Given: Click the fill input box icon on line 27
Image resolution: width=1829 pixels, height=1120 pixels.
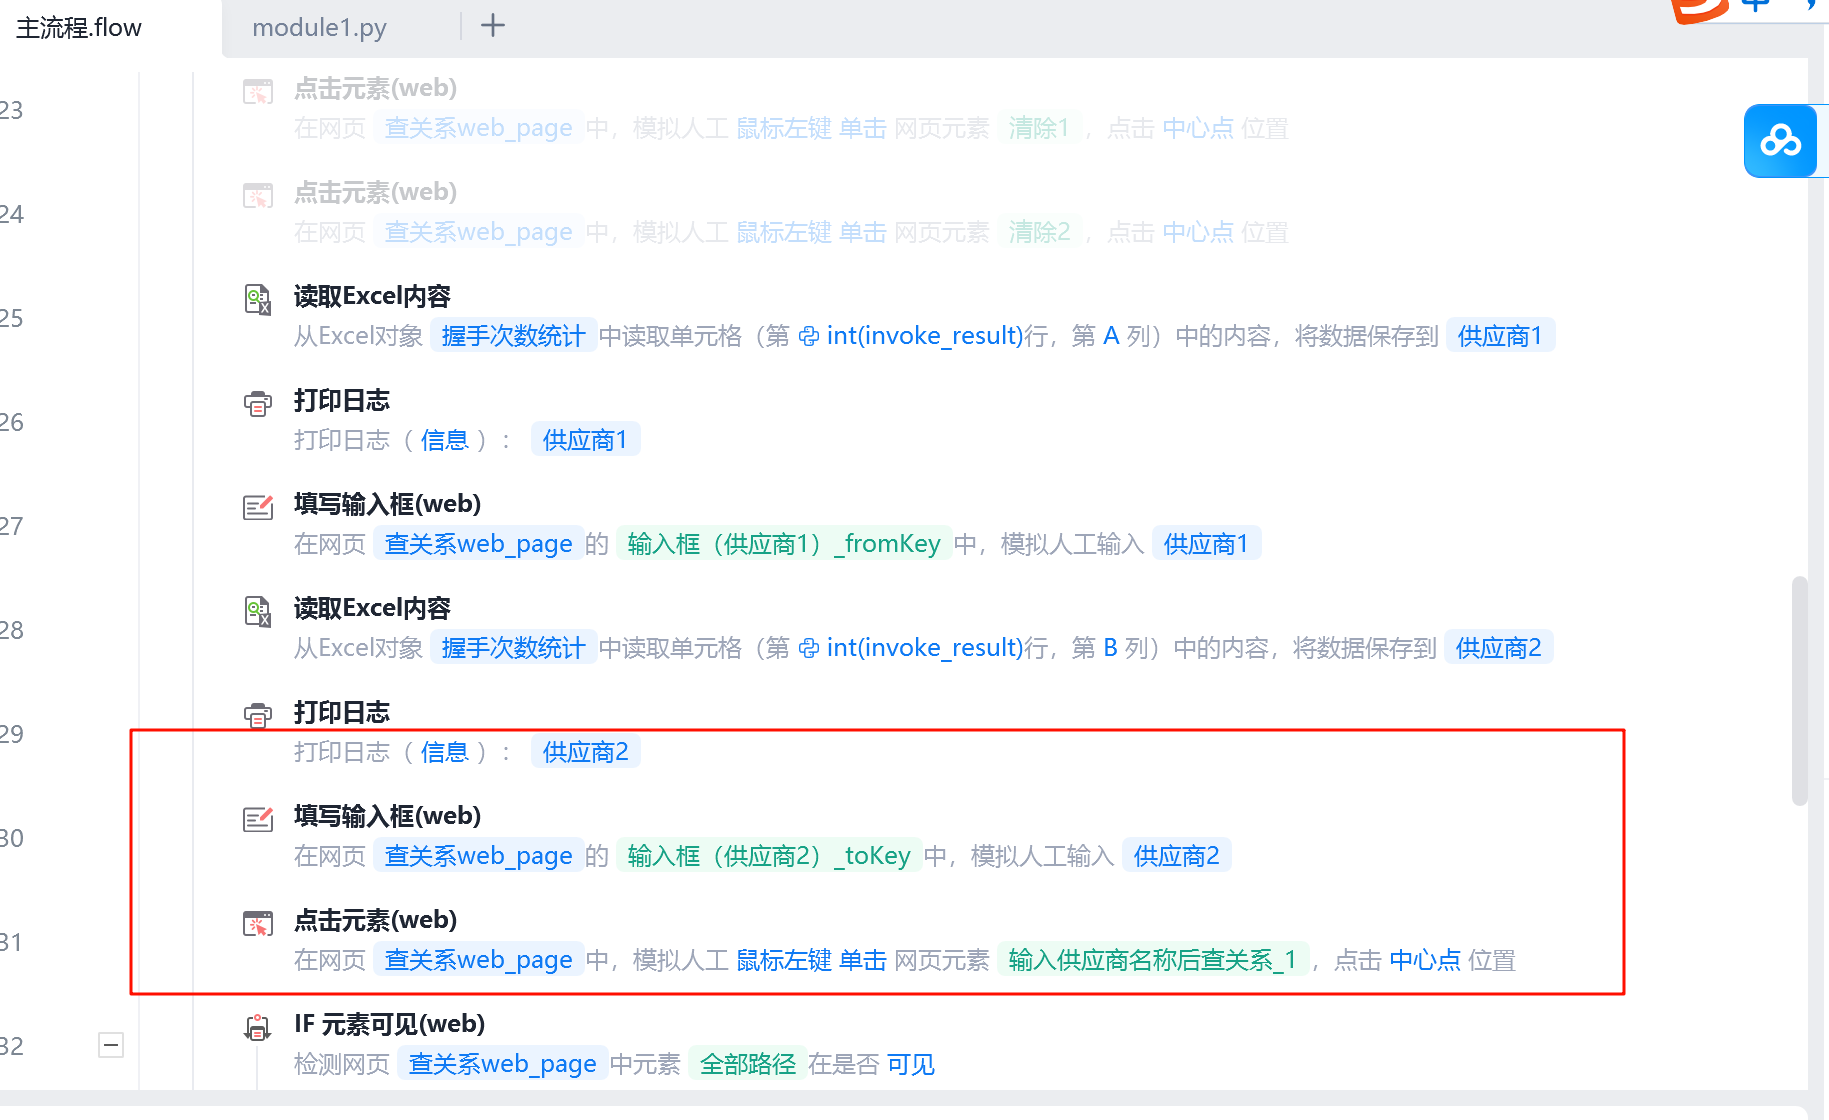Looking at the screenshot, I should pos(258,507).
